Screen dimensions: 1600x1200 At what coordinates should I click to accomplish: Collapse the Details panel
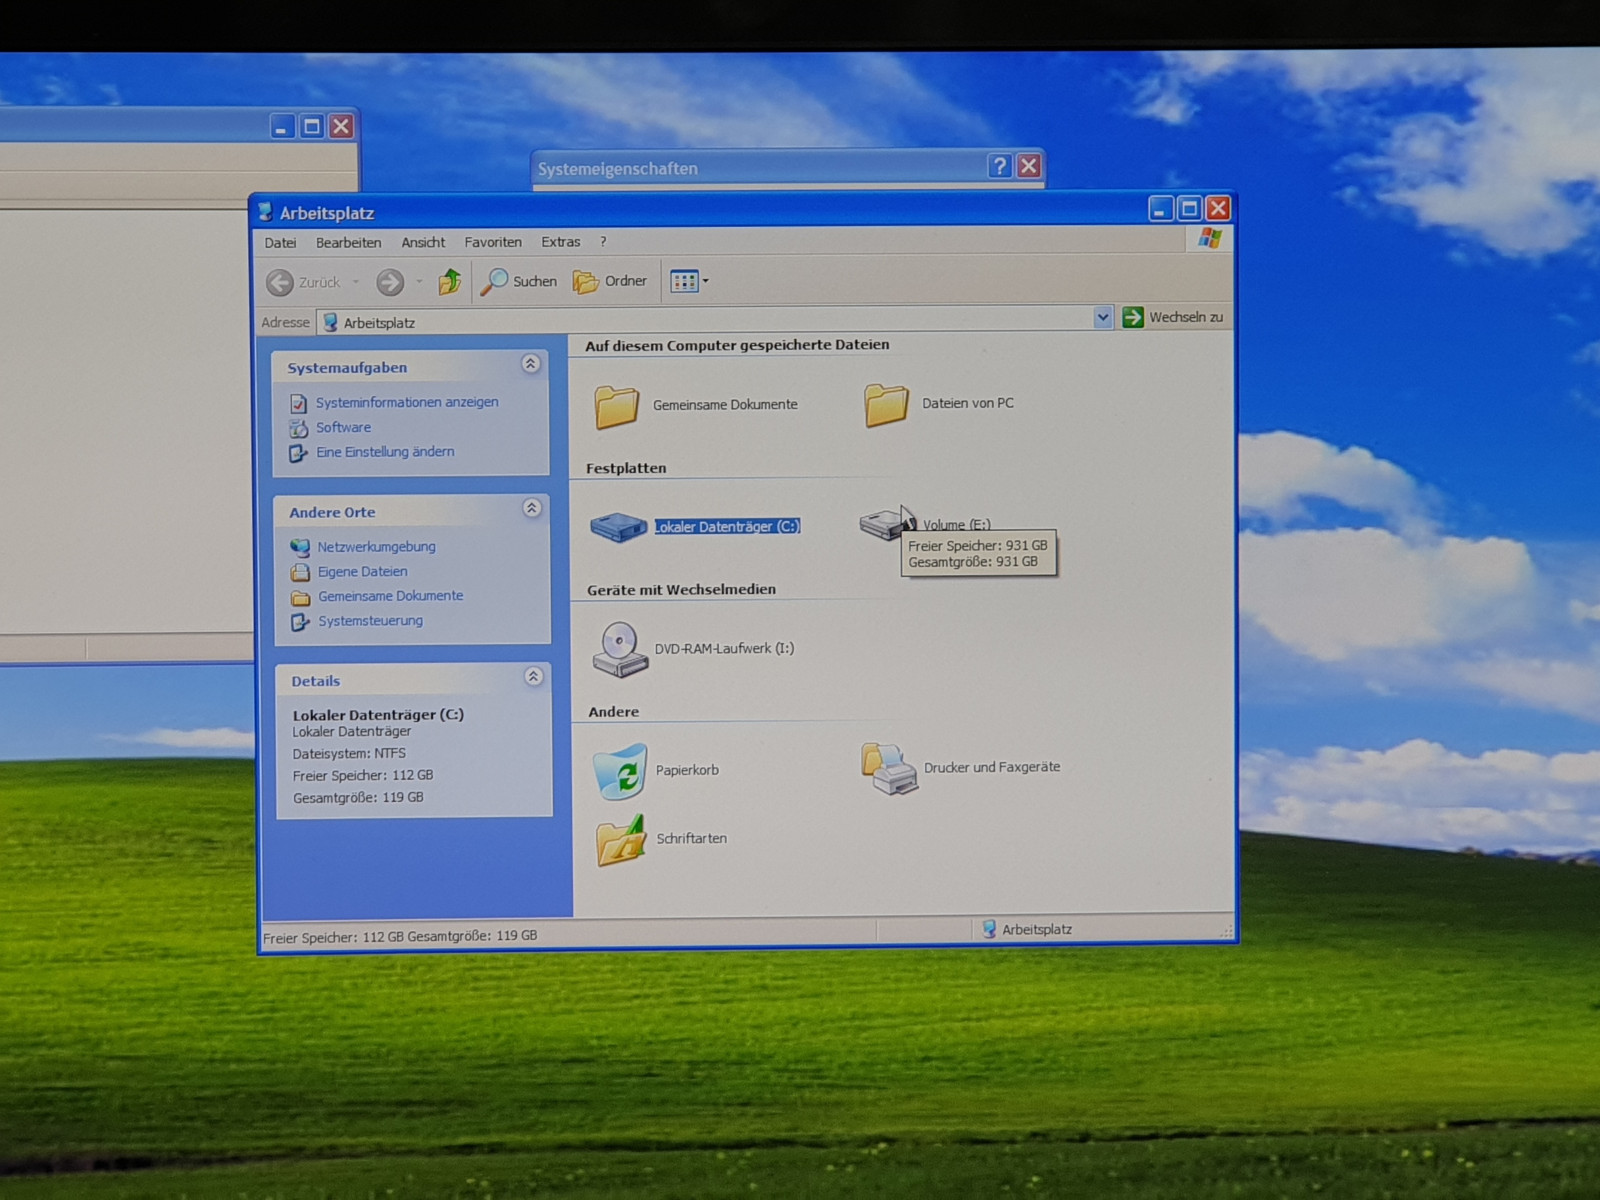click(x=534, y=677)
